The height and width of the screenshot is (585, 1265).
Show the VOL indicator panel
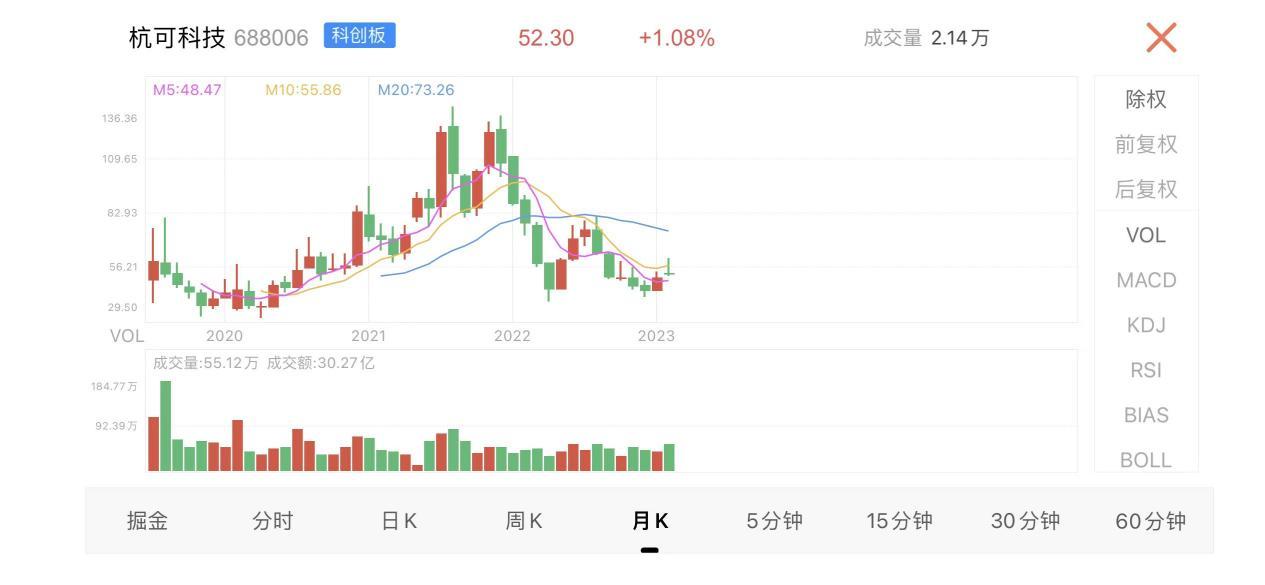pos(1146,235)
